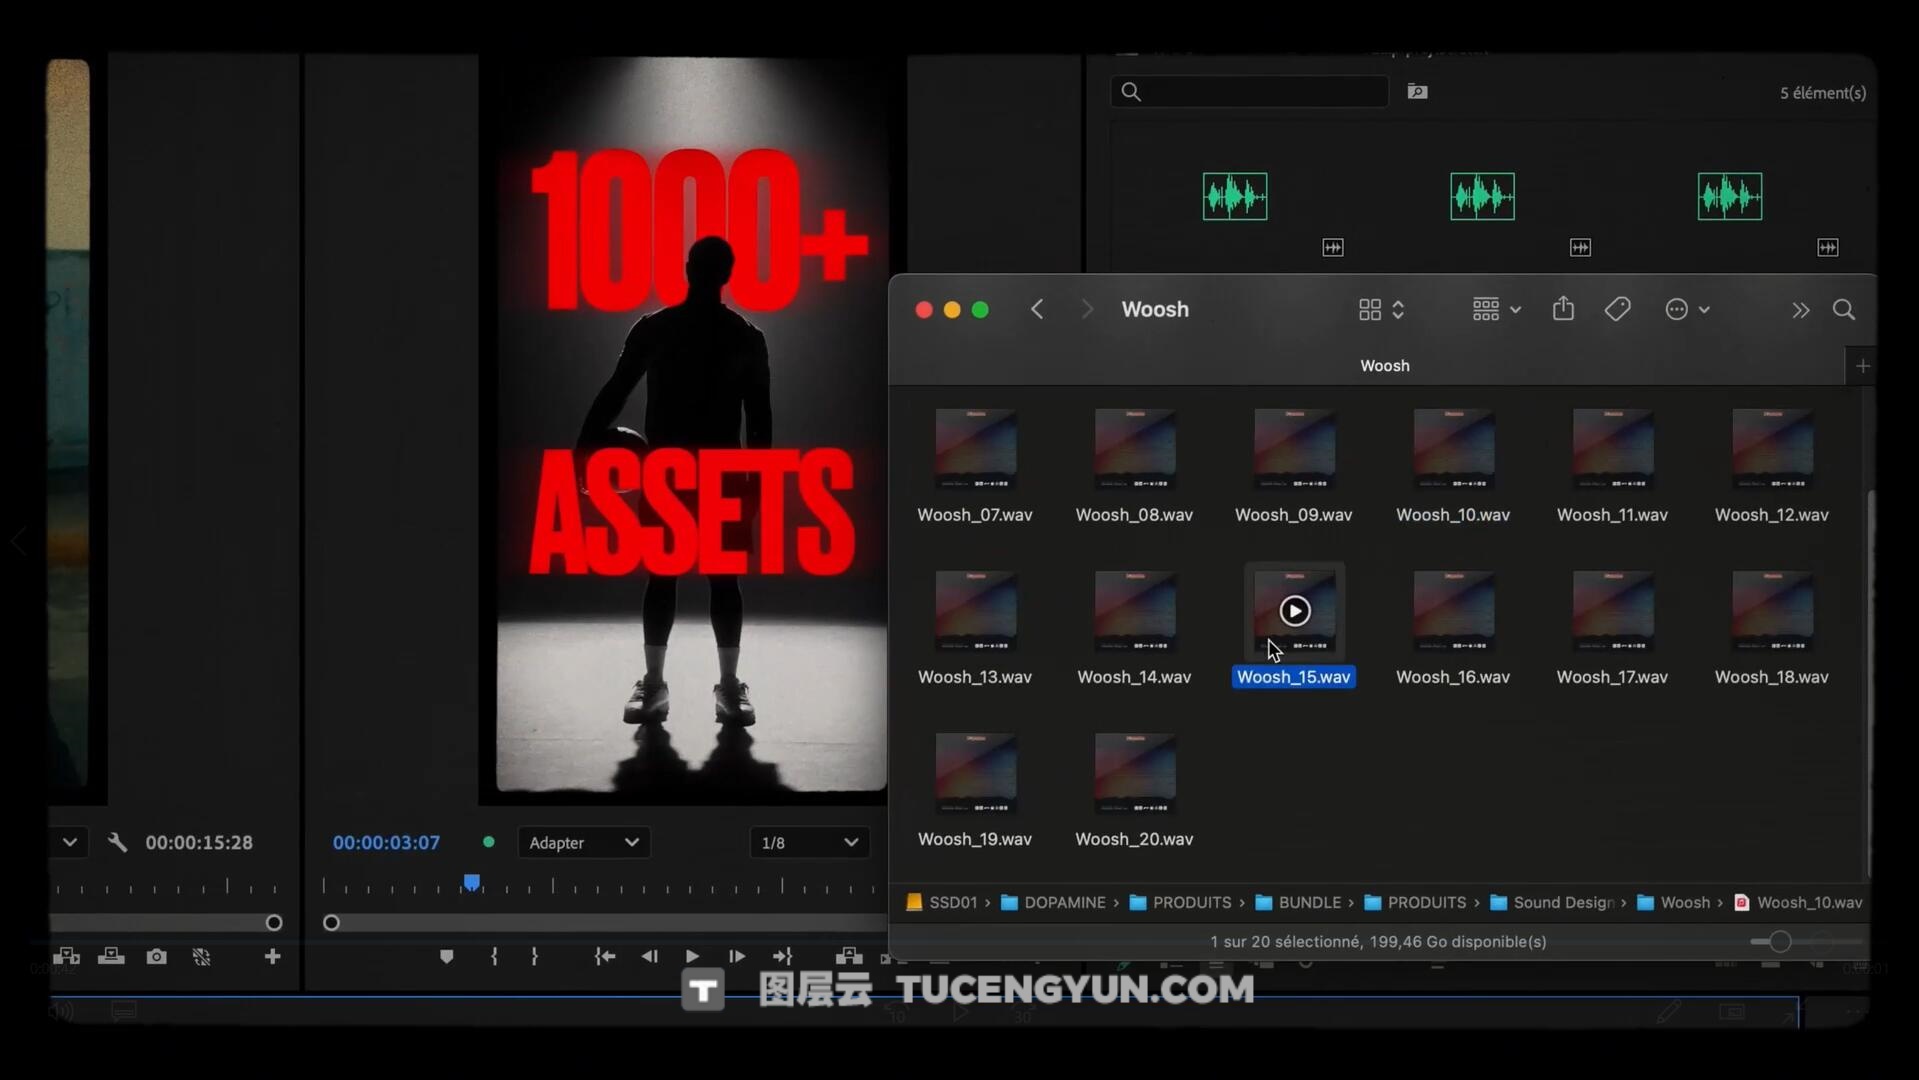This screenshot has height=1080, width=1919.
Task: Click the Export Frame camera icon
Action: click(x=156, y=957)
